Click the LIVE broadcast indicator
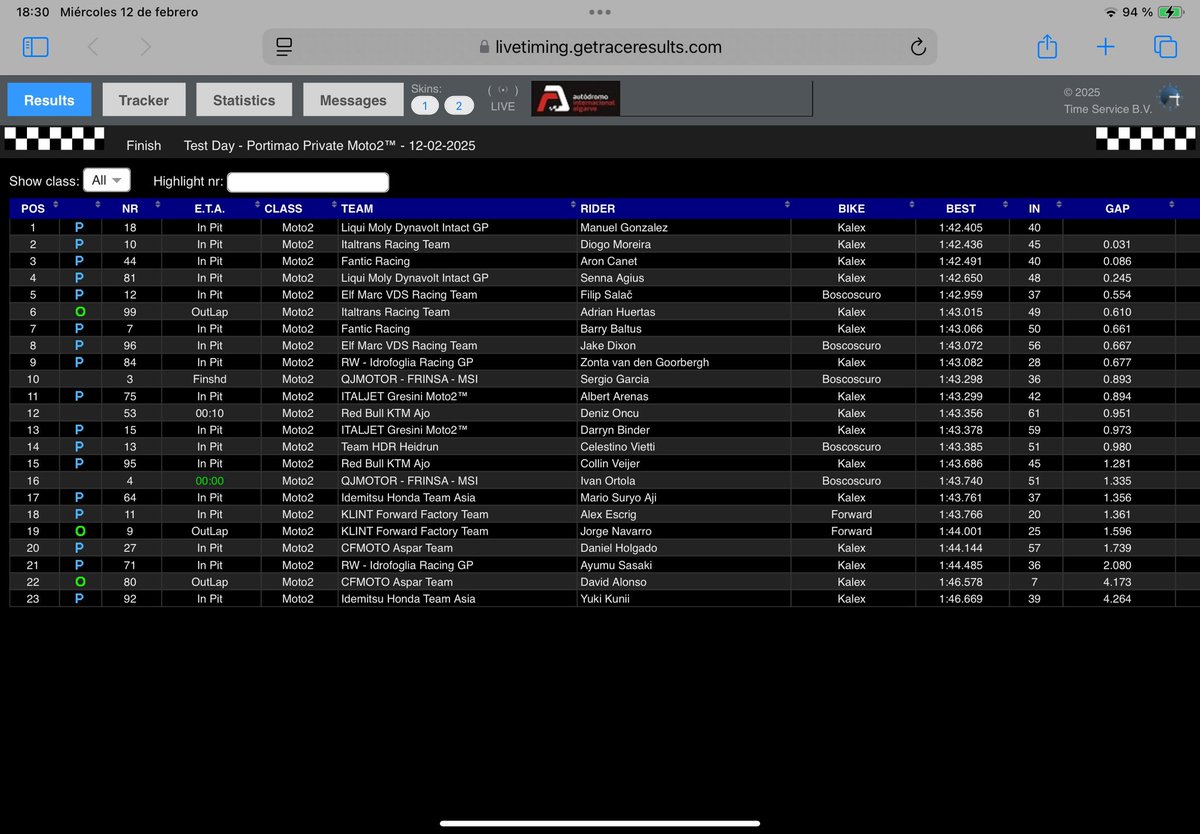Image resolution: width=1200 pixels, height=834 pixels. (503, 98)
